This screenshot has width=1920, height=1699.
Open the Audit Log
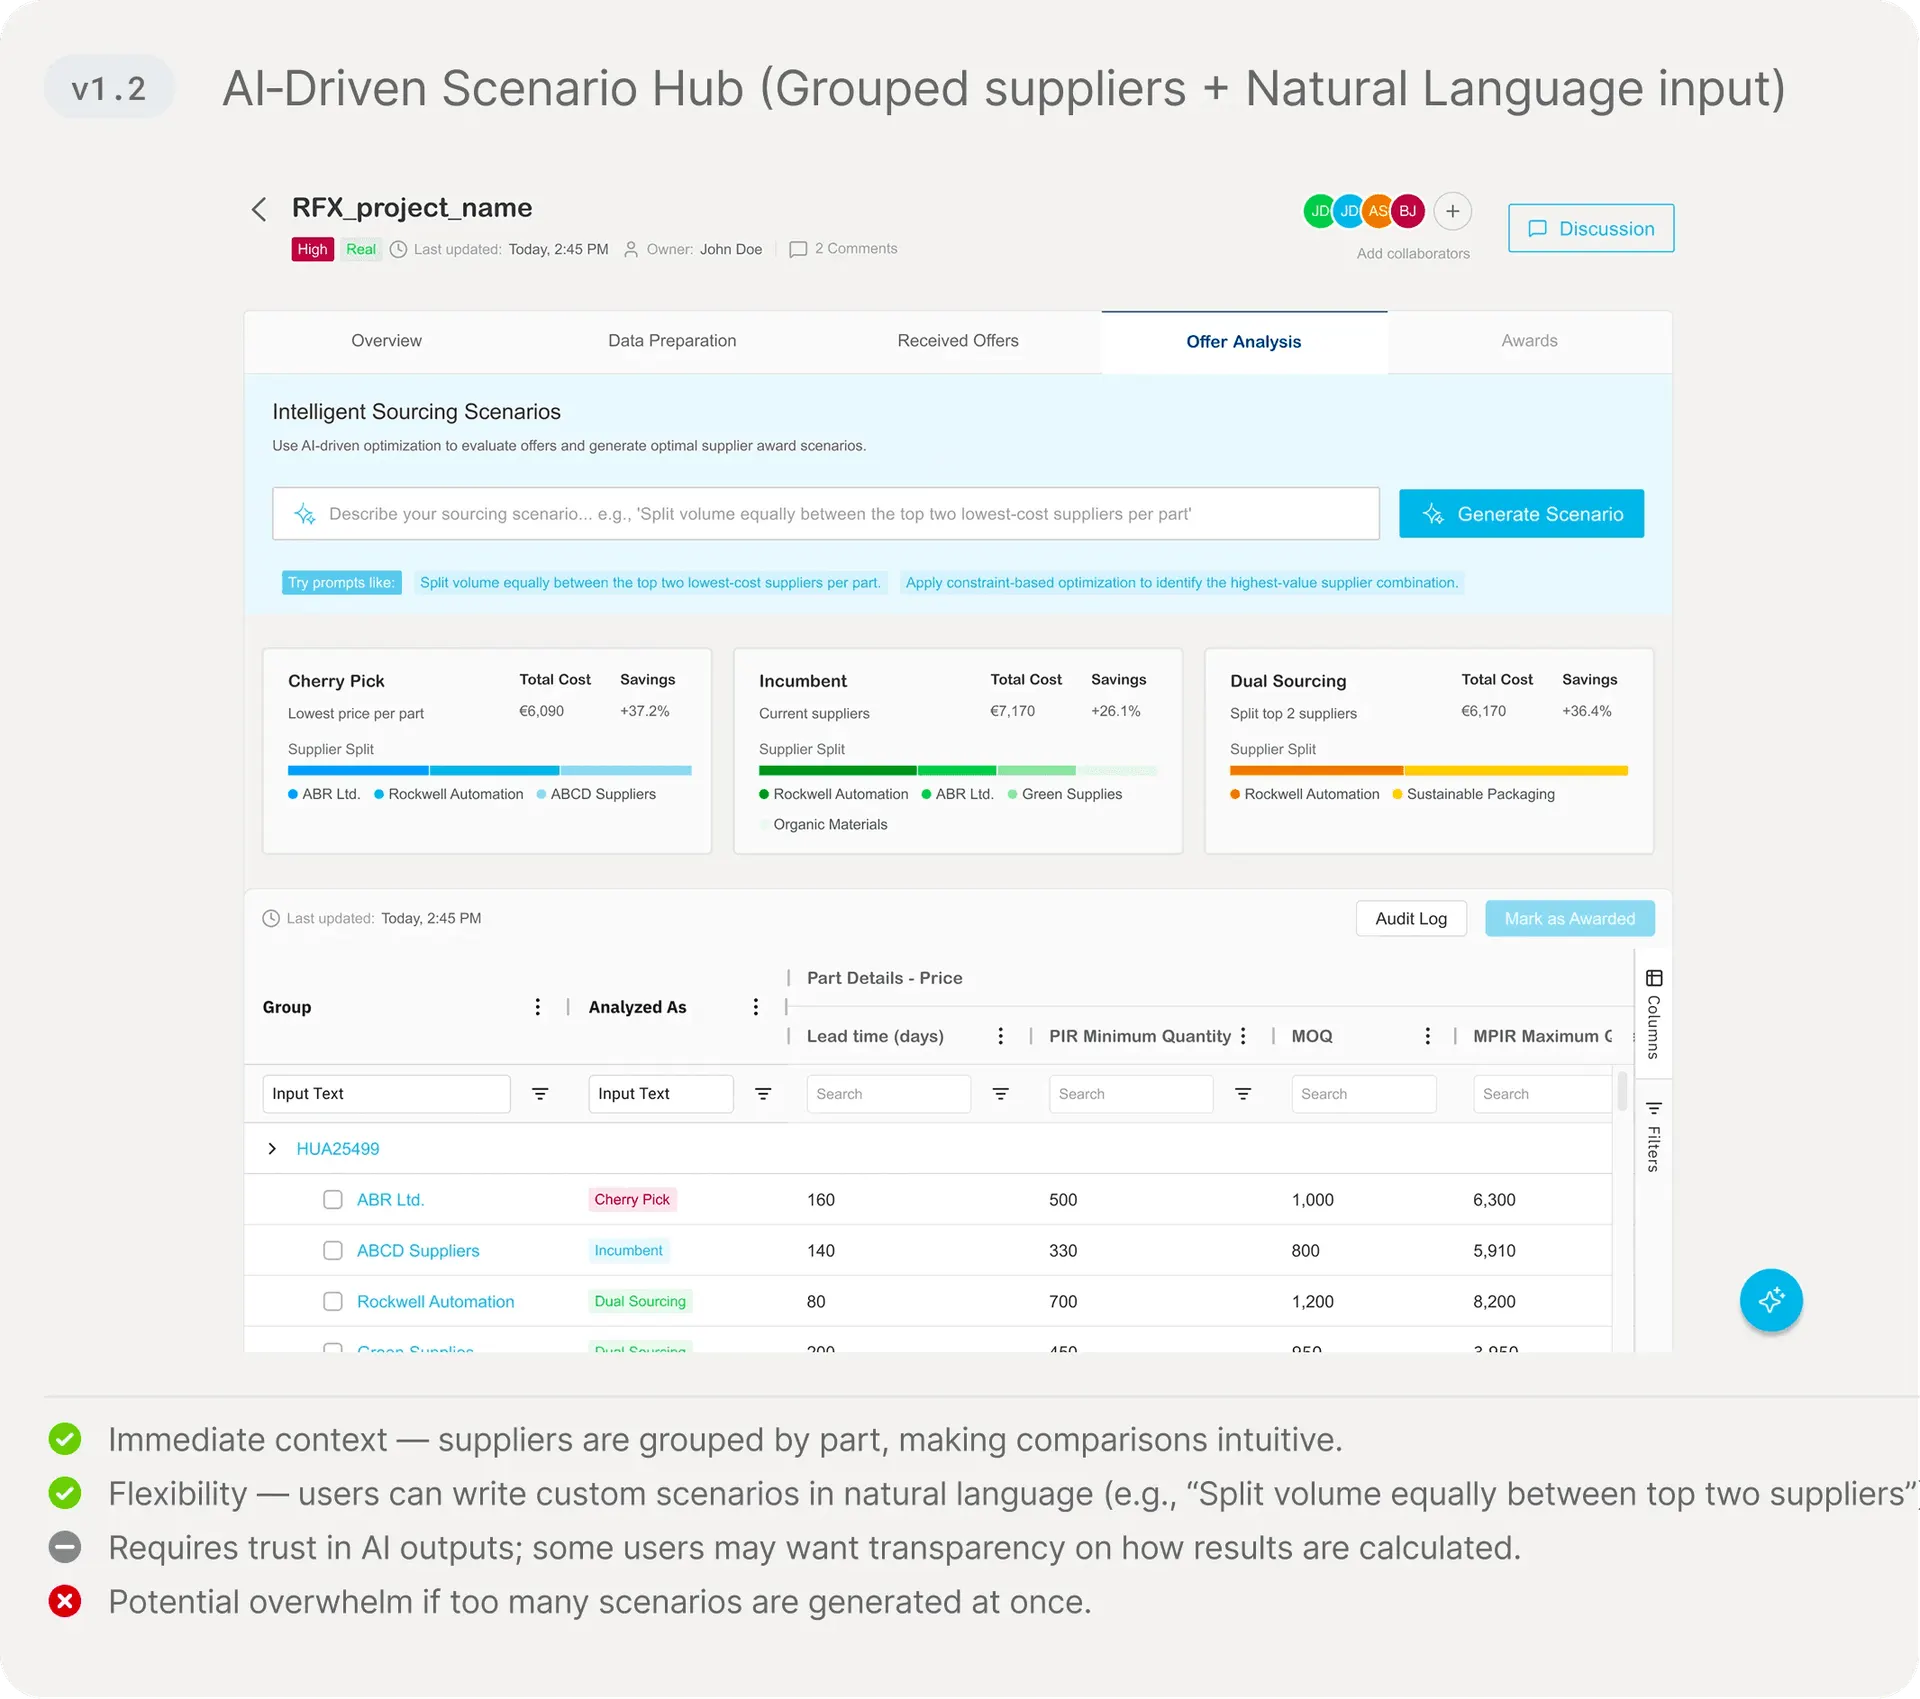[x=1411, y=919]
